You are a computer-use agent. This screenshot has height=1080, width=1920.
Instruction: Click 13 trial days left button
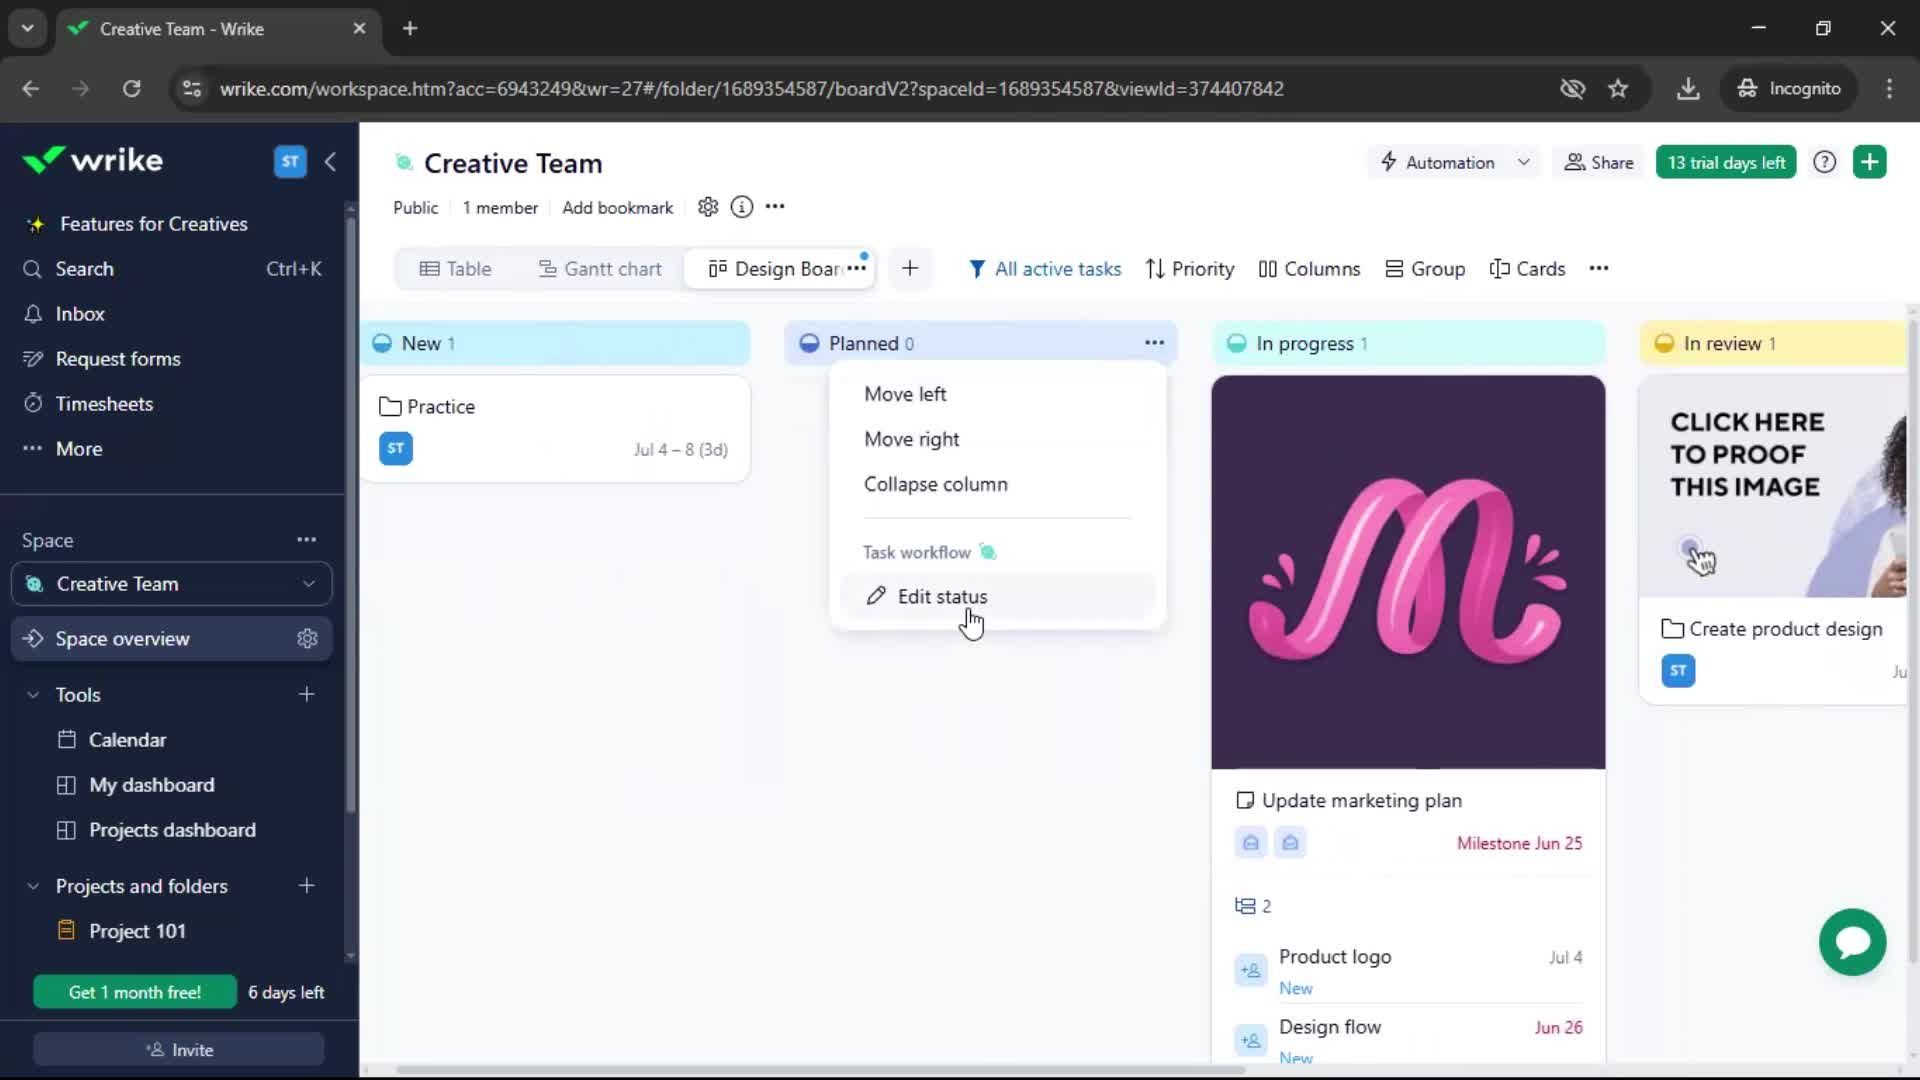(1726, 162)
